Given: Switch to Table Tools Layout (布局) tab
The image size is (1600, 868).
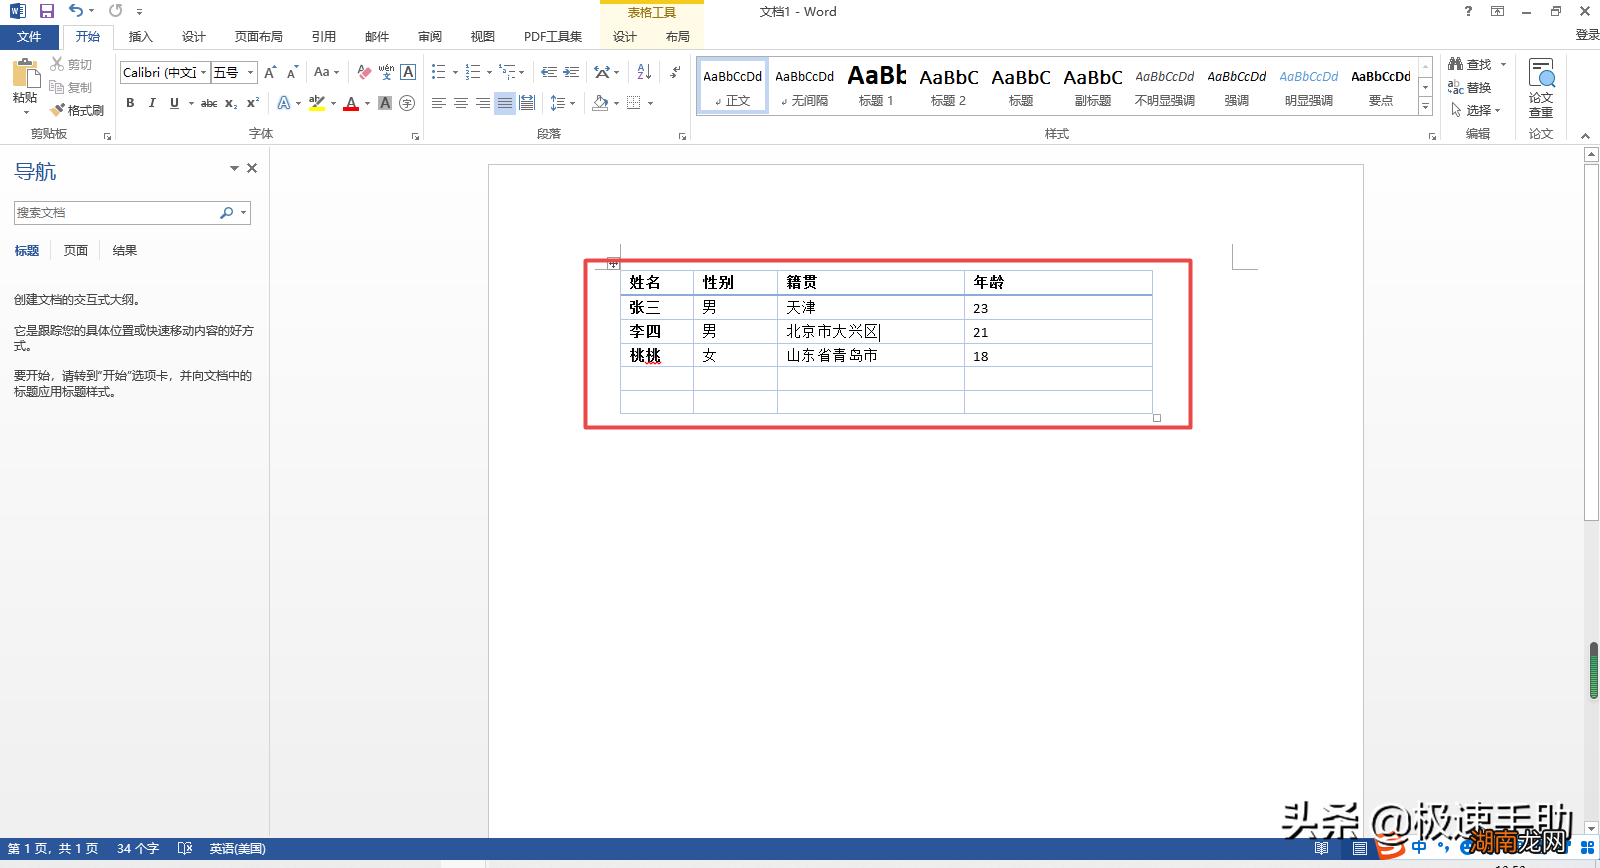Looking at the screenshot, I should pos(678,37).
